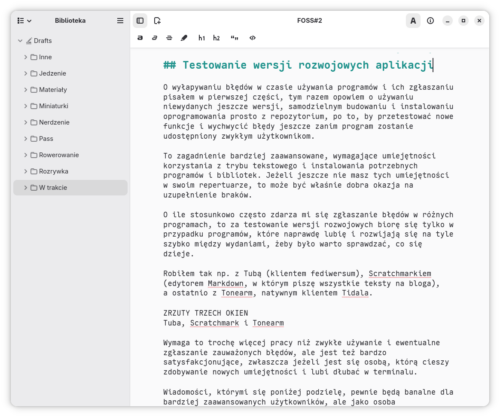
Task: Expand the Nerdzenie folder
Action: tap(26, 122)
